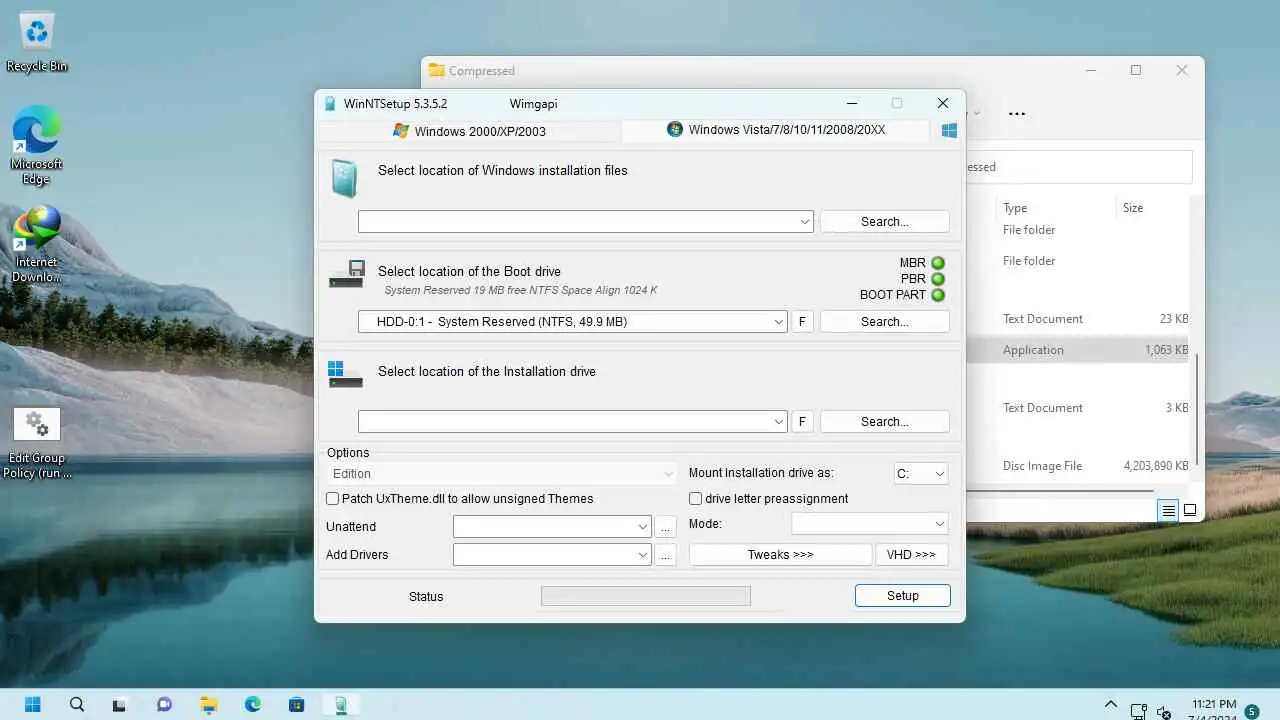Switch to details view in Compressed window
This screenshot has width=1280, height=720.
1168,510
